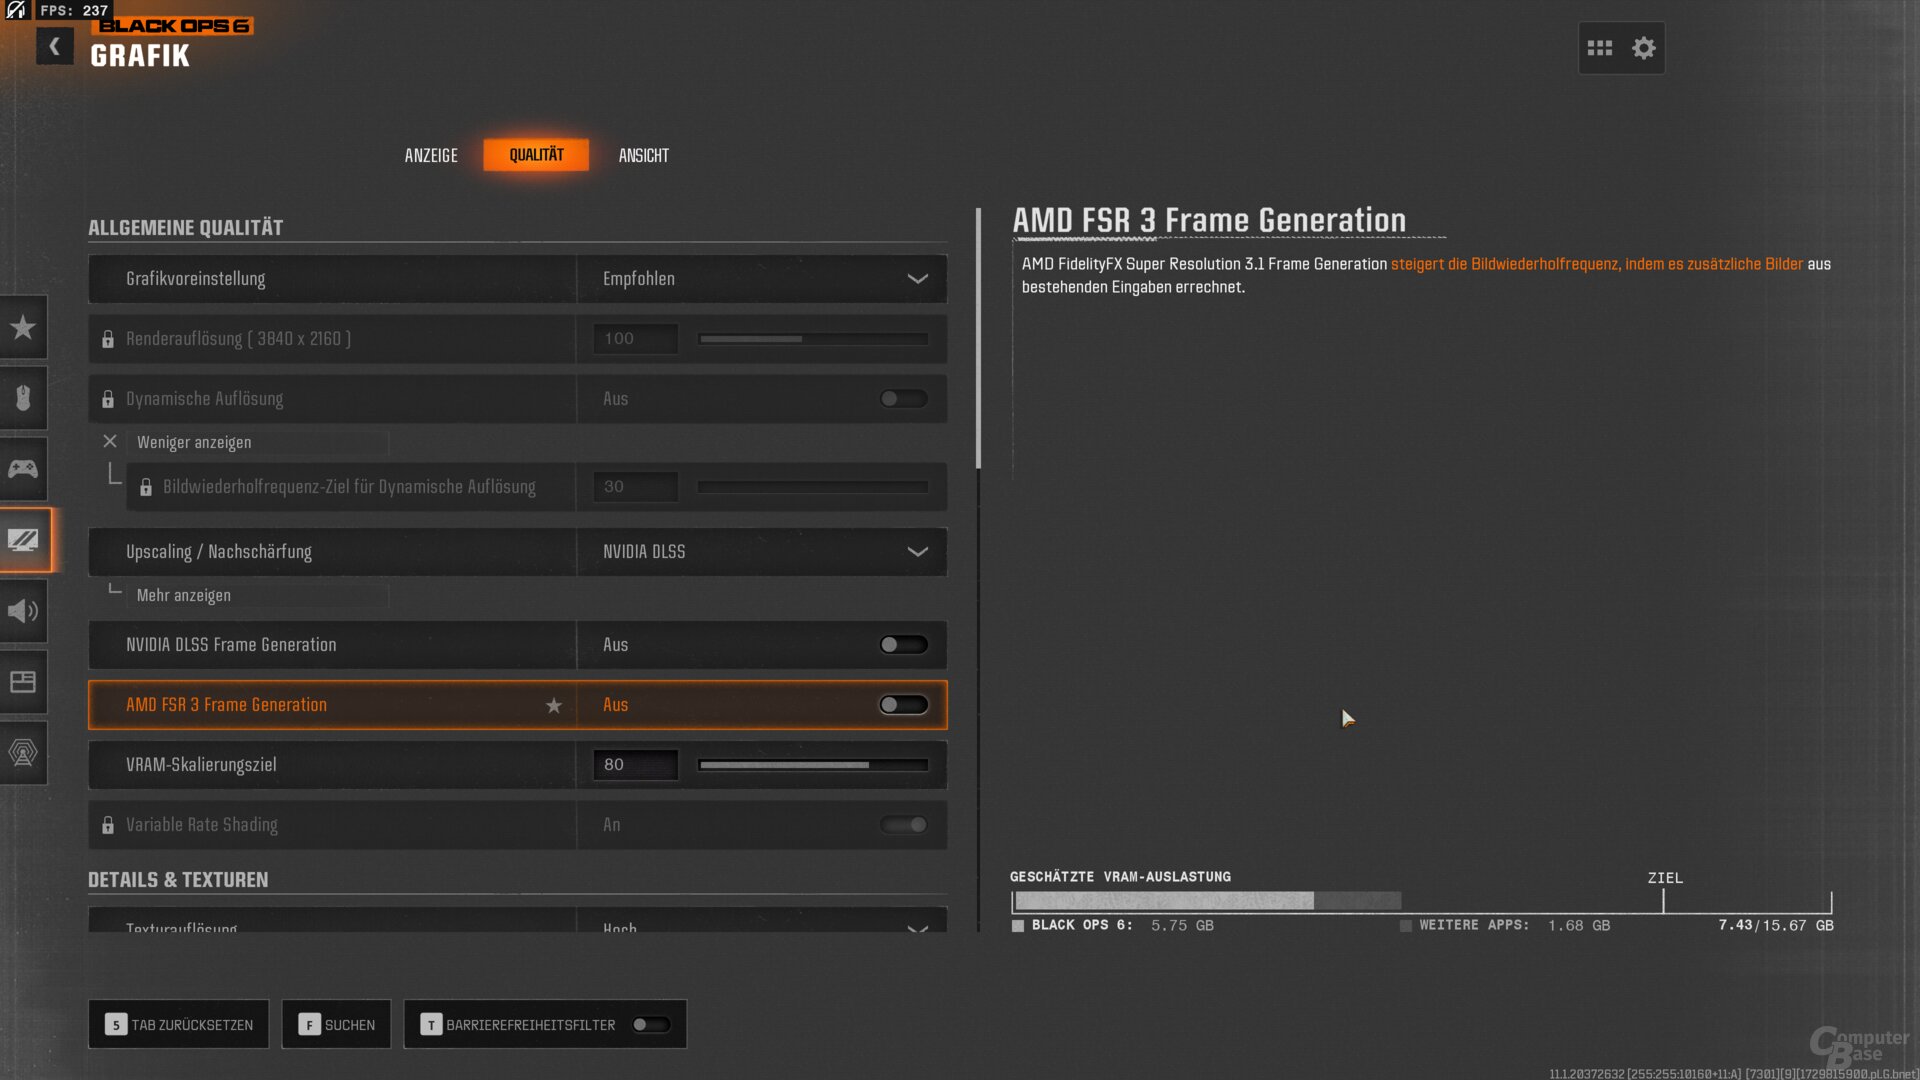This screenshot has height=1080, width=1920.
Task: Open the Upscaling / Nachschärfung dropdown
Action: click(x=761, y=552)
